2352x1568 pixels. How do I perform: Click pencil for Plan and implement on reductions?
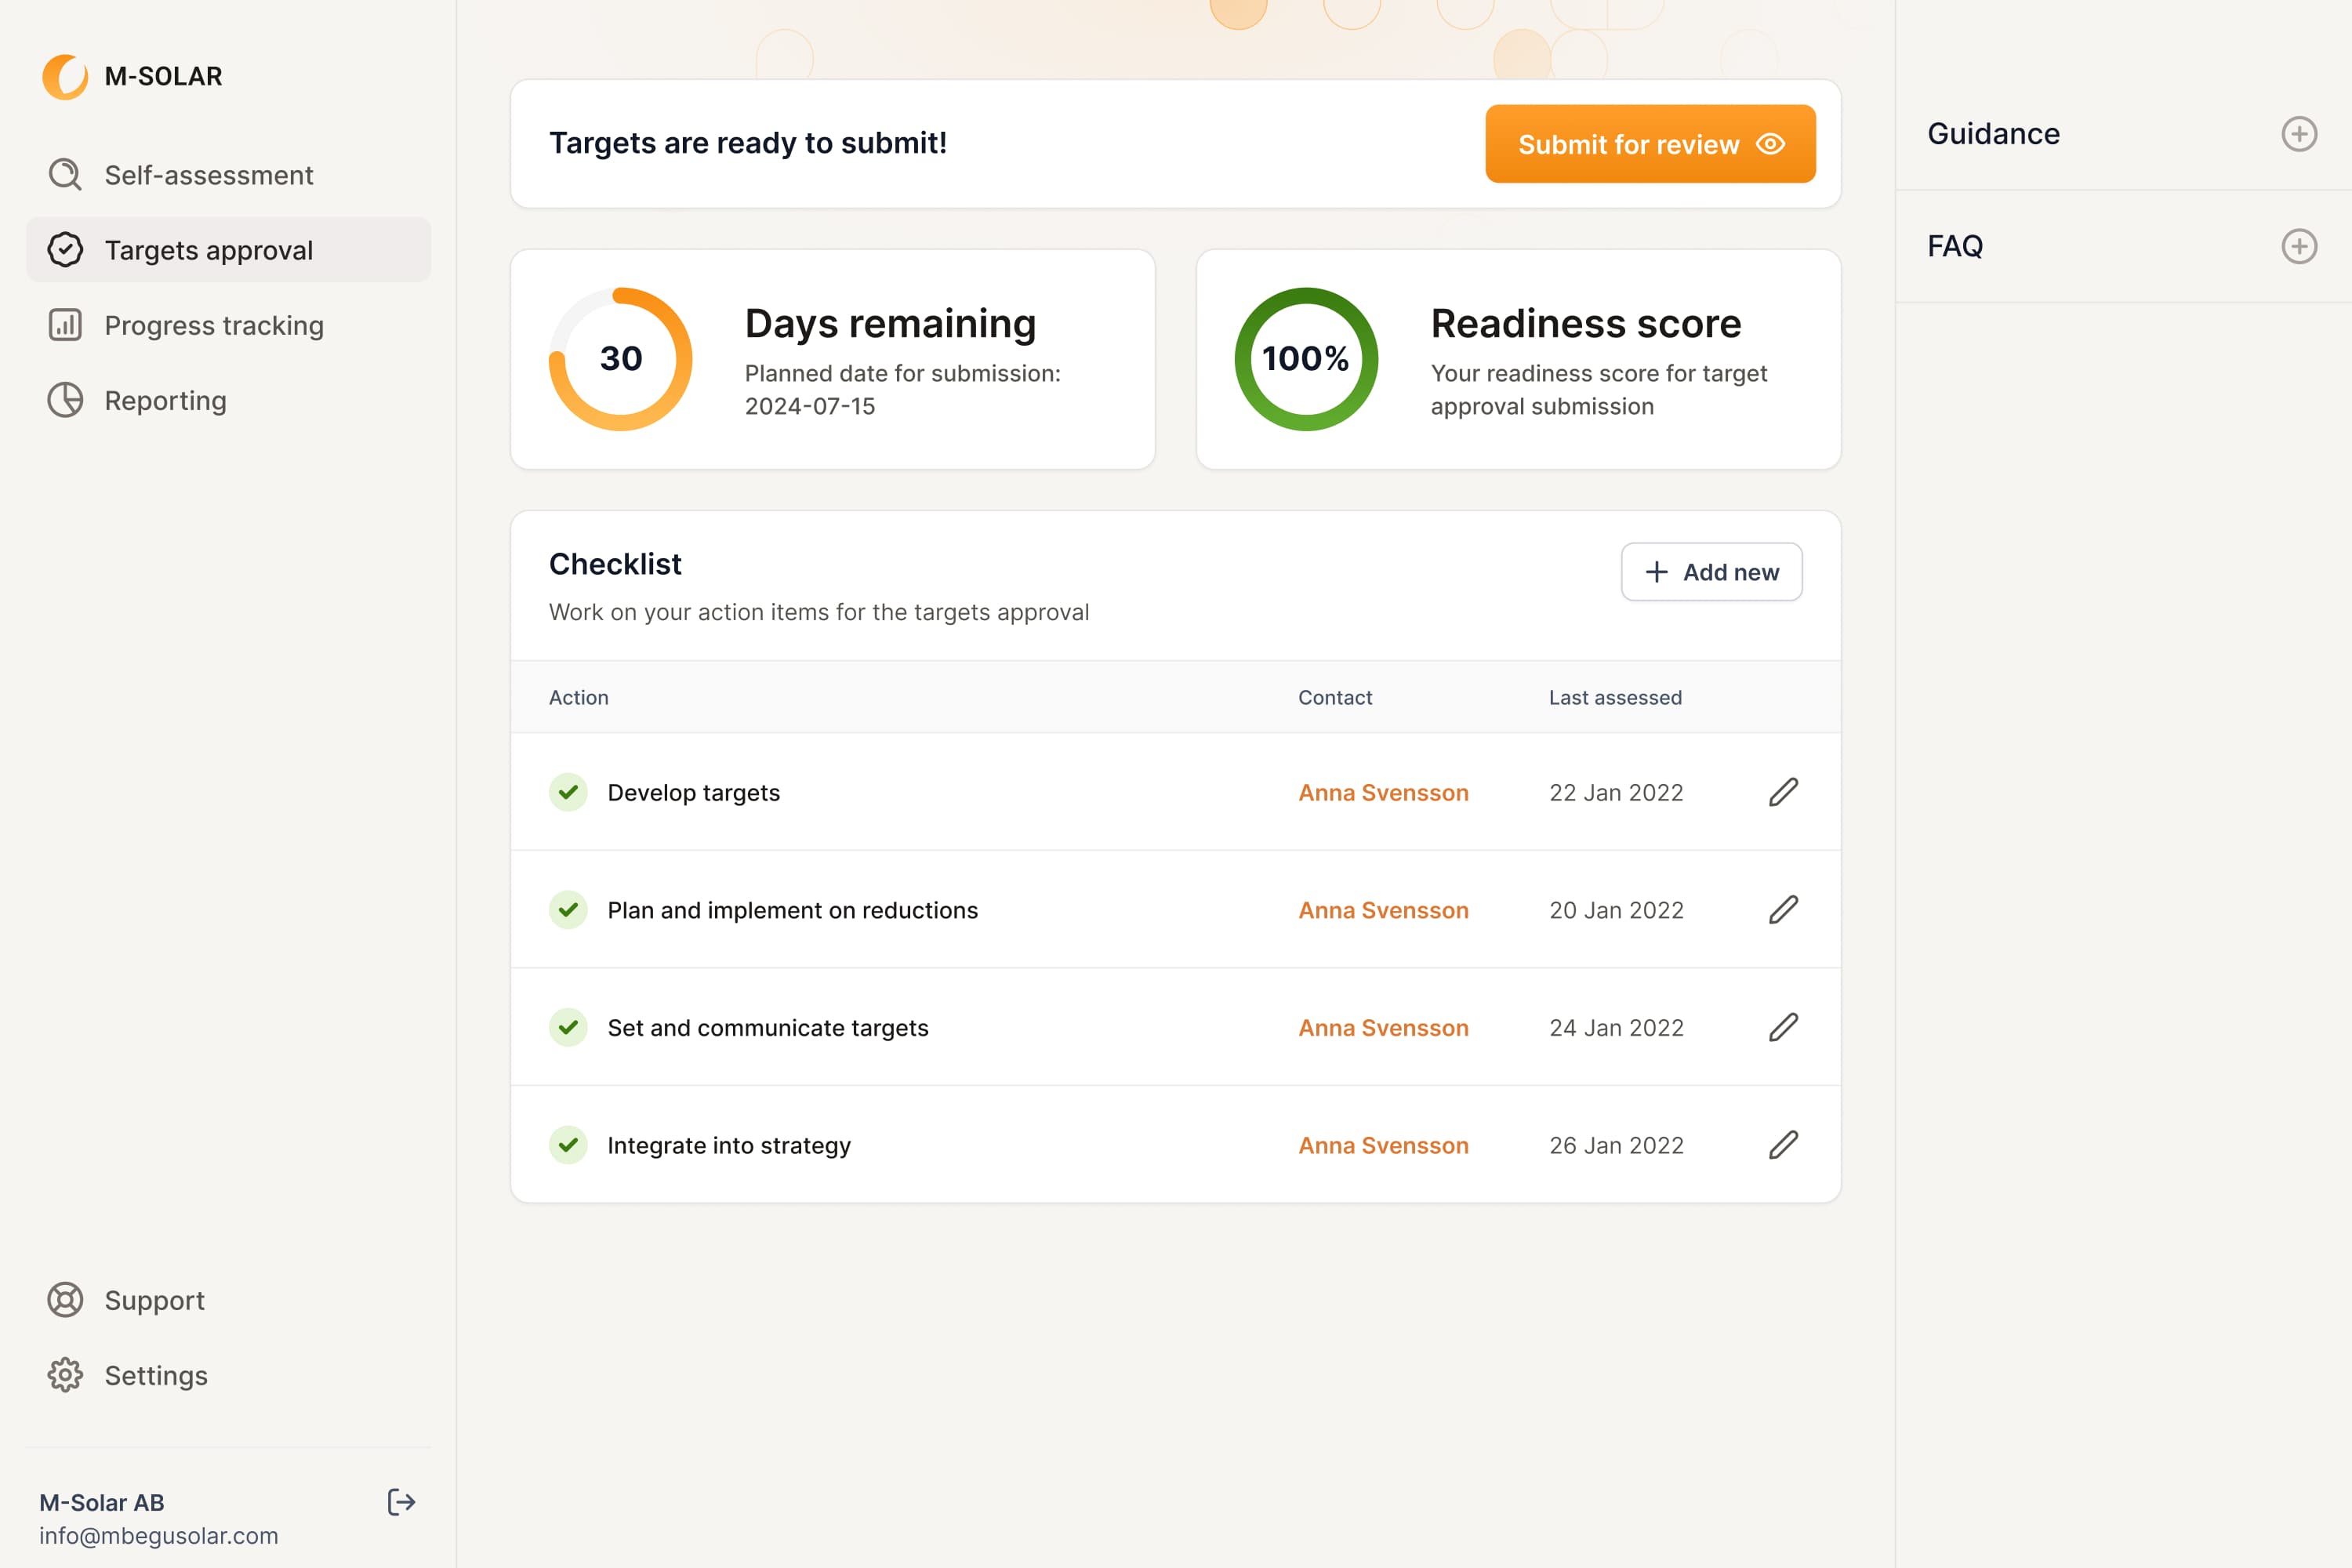pos(1783,910)
